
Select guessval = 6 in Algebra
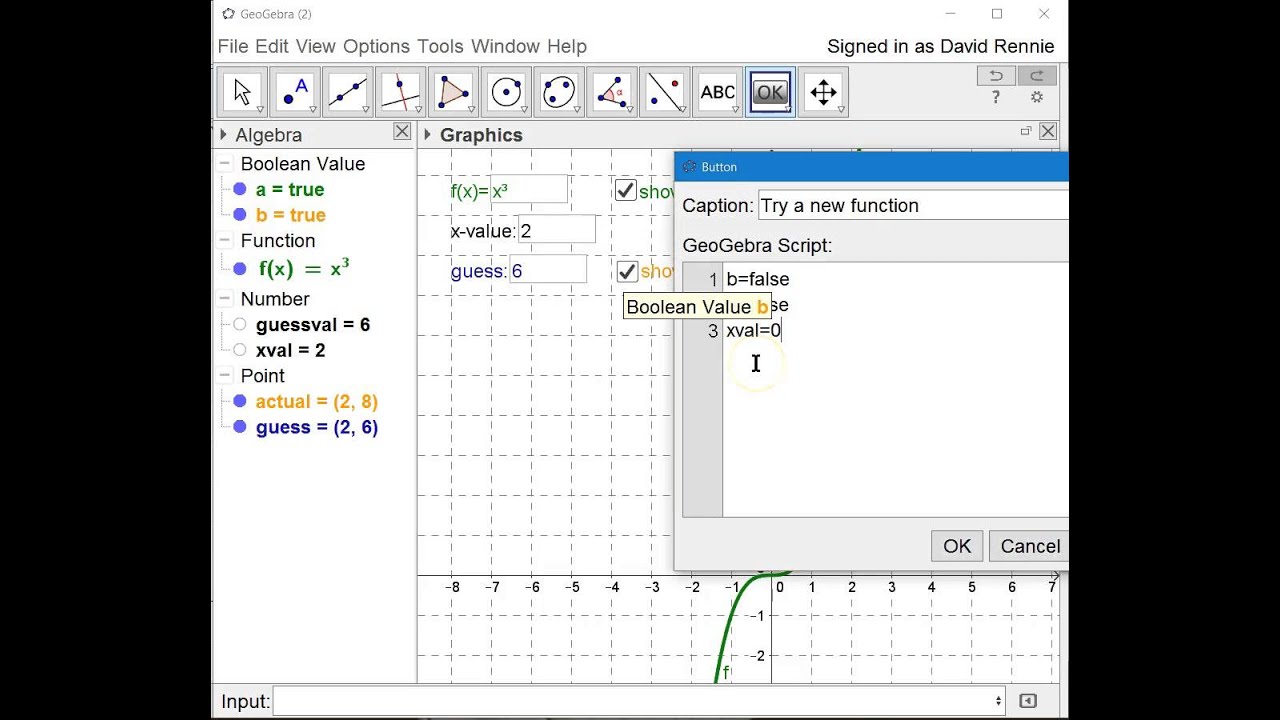point(313,325)
